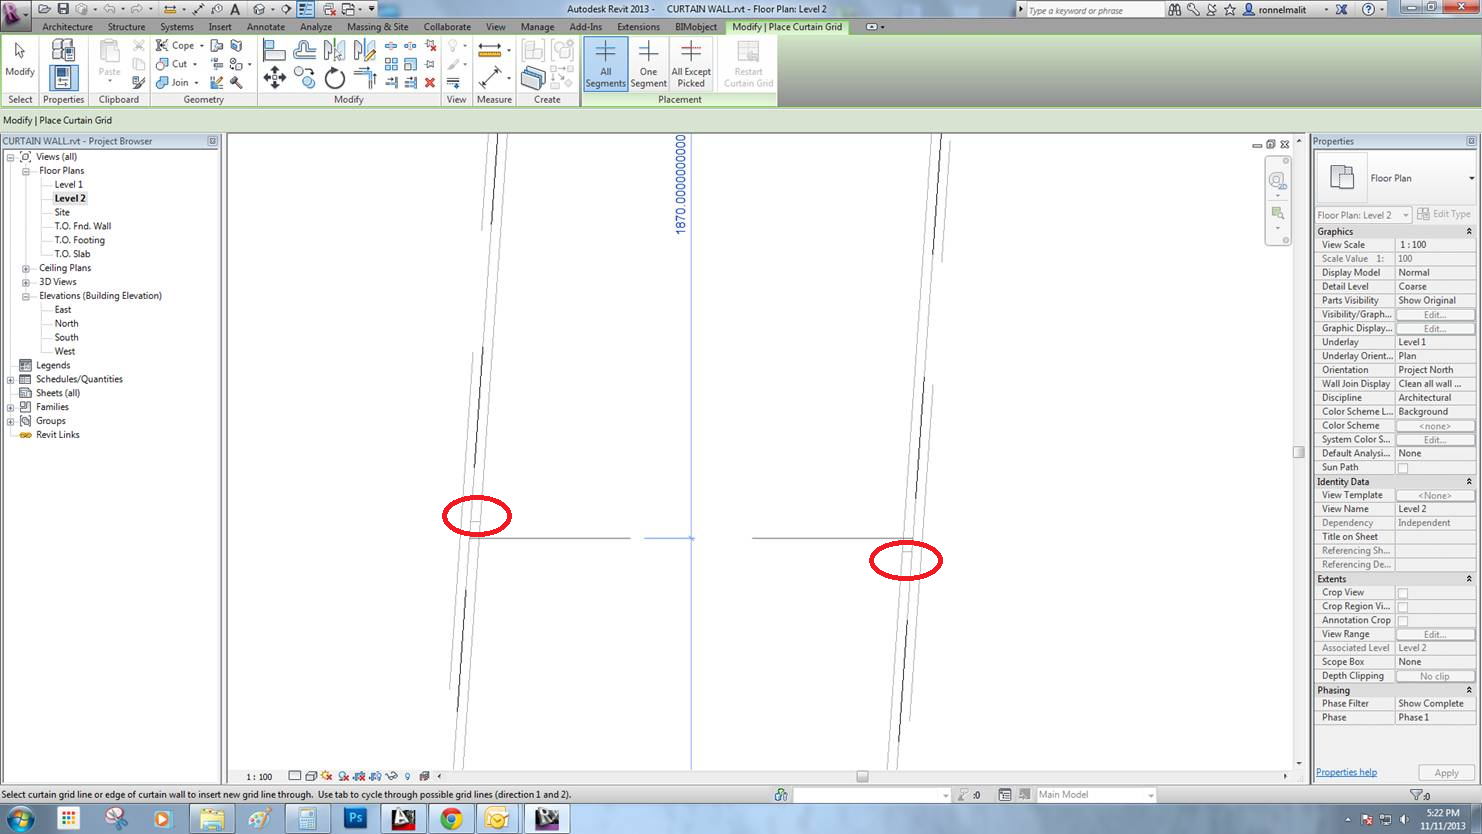The width and height of the screenshot is (1482, 834).
Task: Click the Match Type Properties brush icon
Action: [x=138, y=82]
